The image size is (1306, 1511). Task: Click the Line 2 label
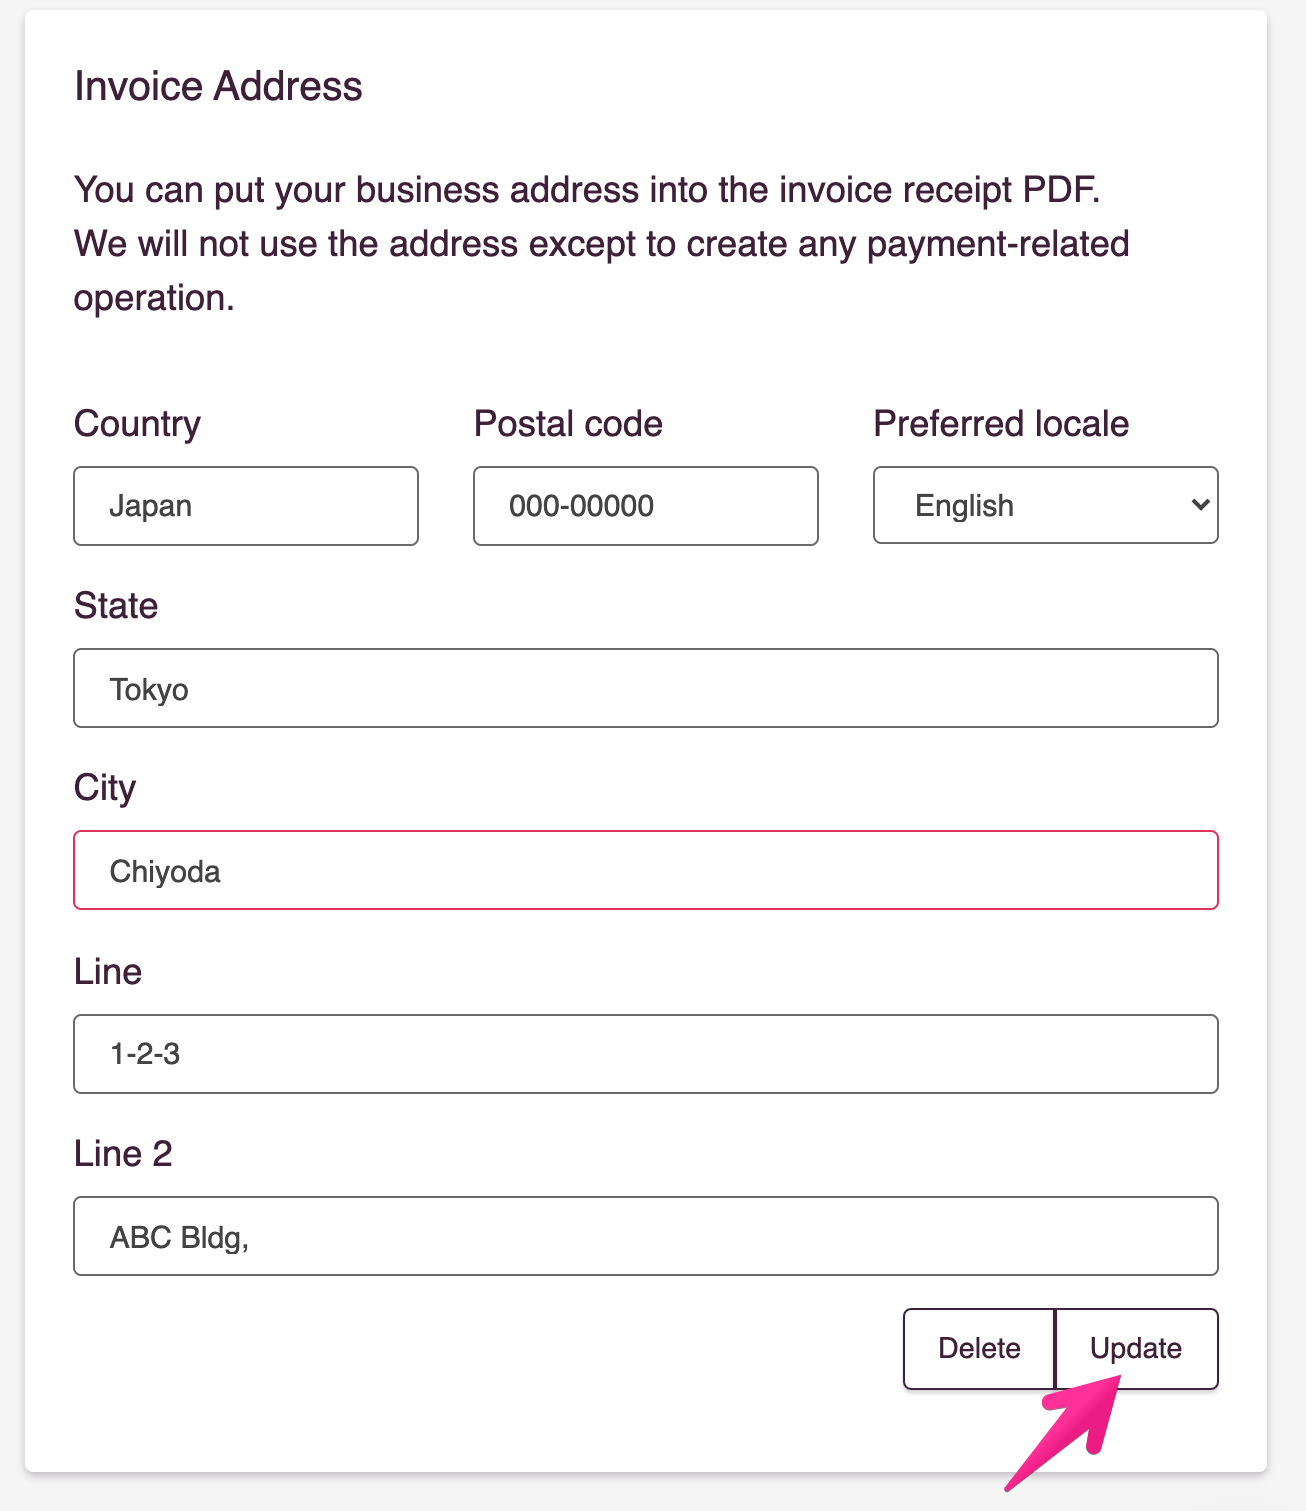coord(123,1154)
